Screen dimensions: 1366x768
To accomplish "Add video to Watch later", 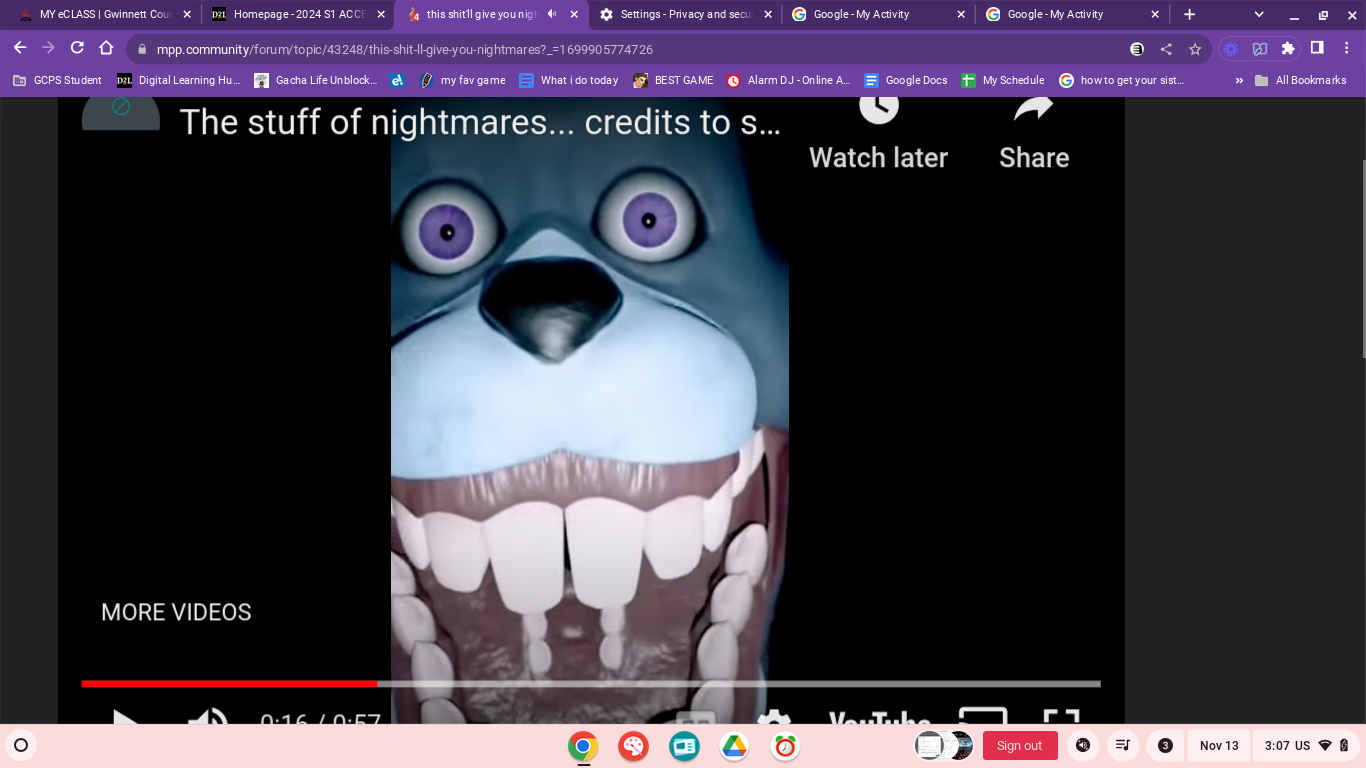I will coord(878,133).
